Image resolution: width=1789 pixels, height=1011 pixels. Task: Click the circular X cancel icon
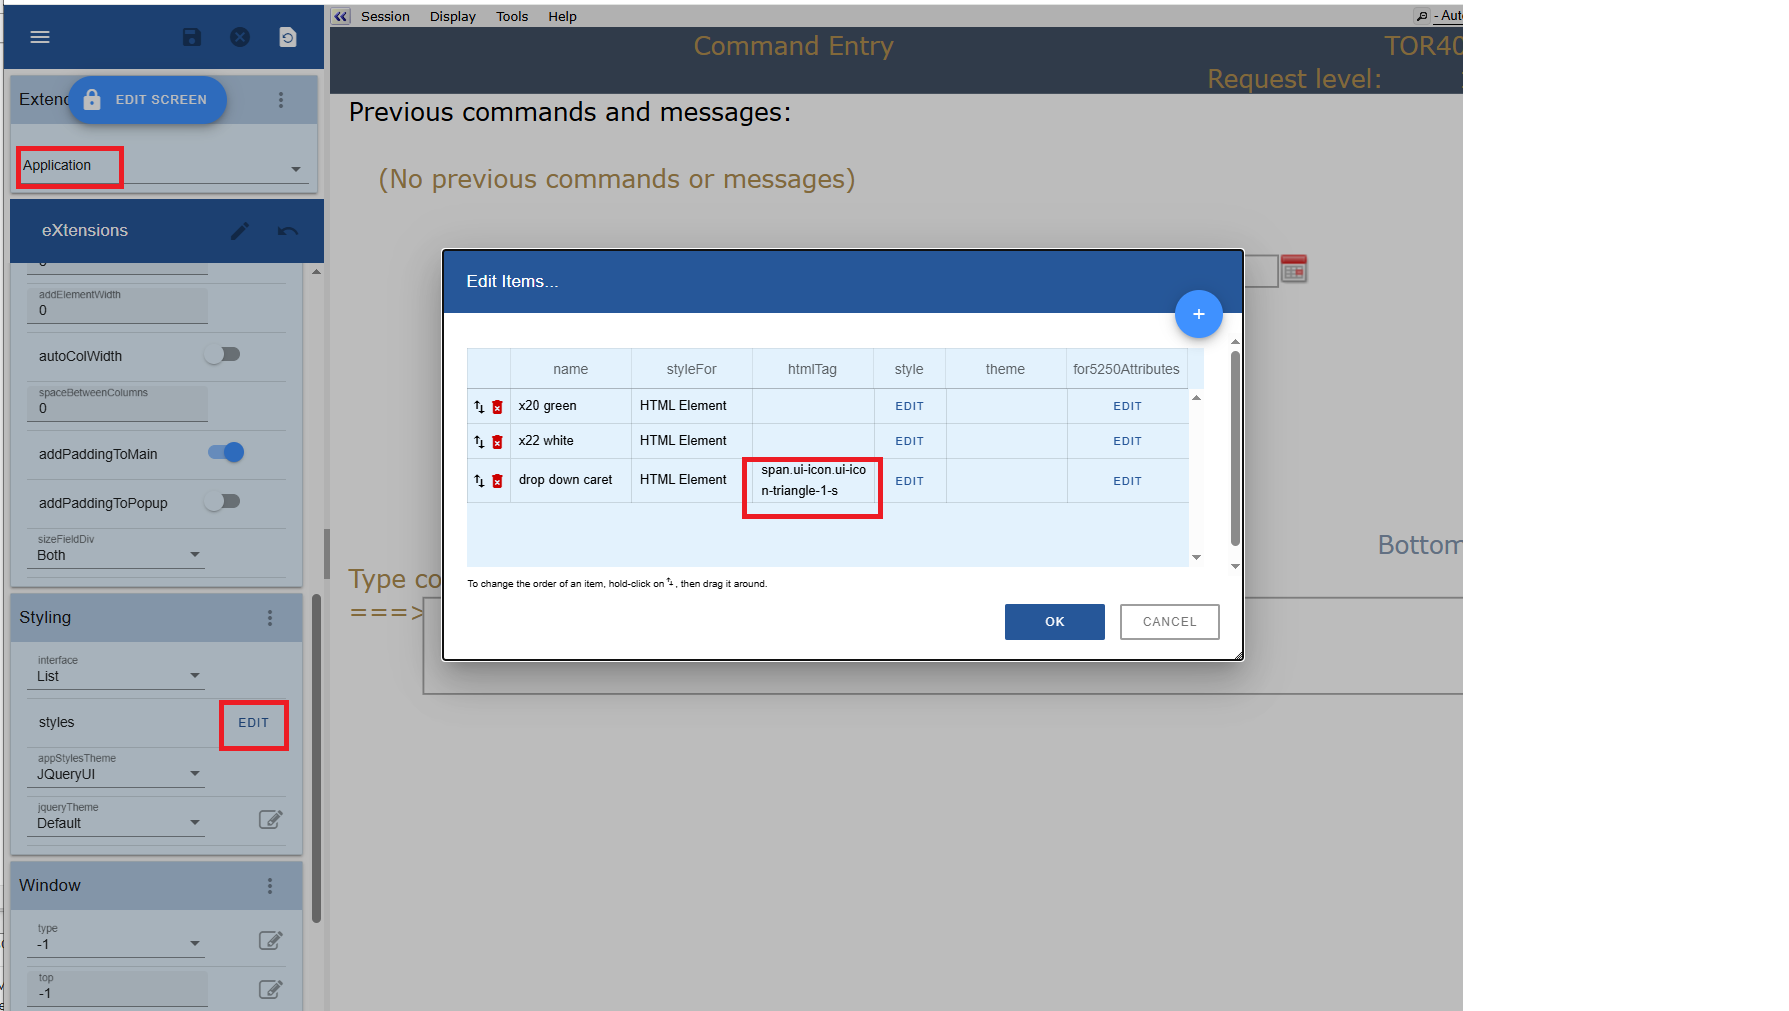[x=240, y=37]
